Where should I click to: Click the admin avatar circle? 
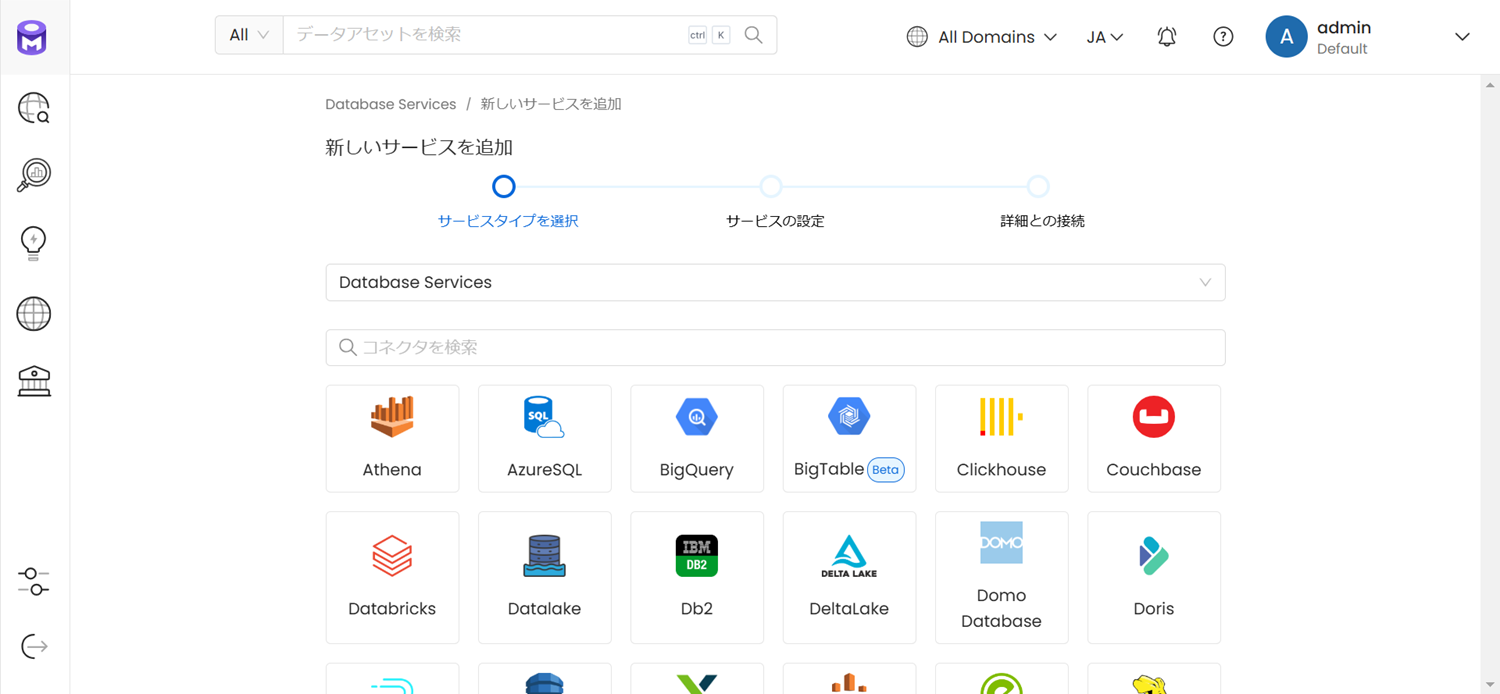(1286, 37)
